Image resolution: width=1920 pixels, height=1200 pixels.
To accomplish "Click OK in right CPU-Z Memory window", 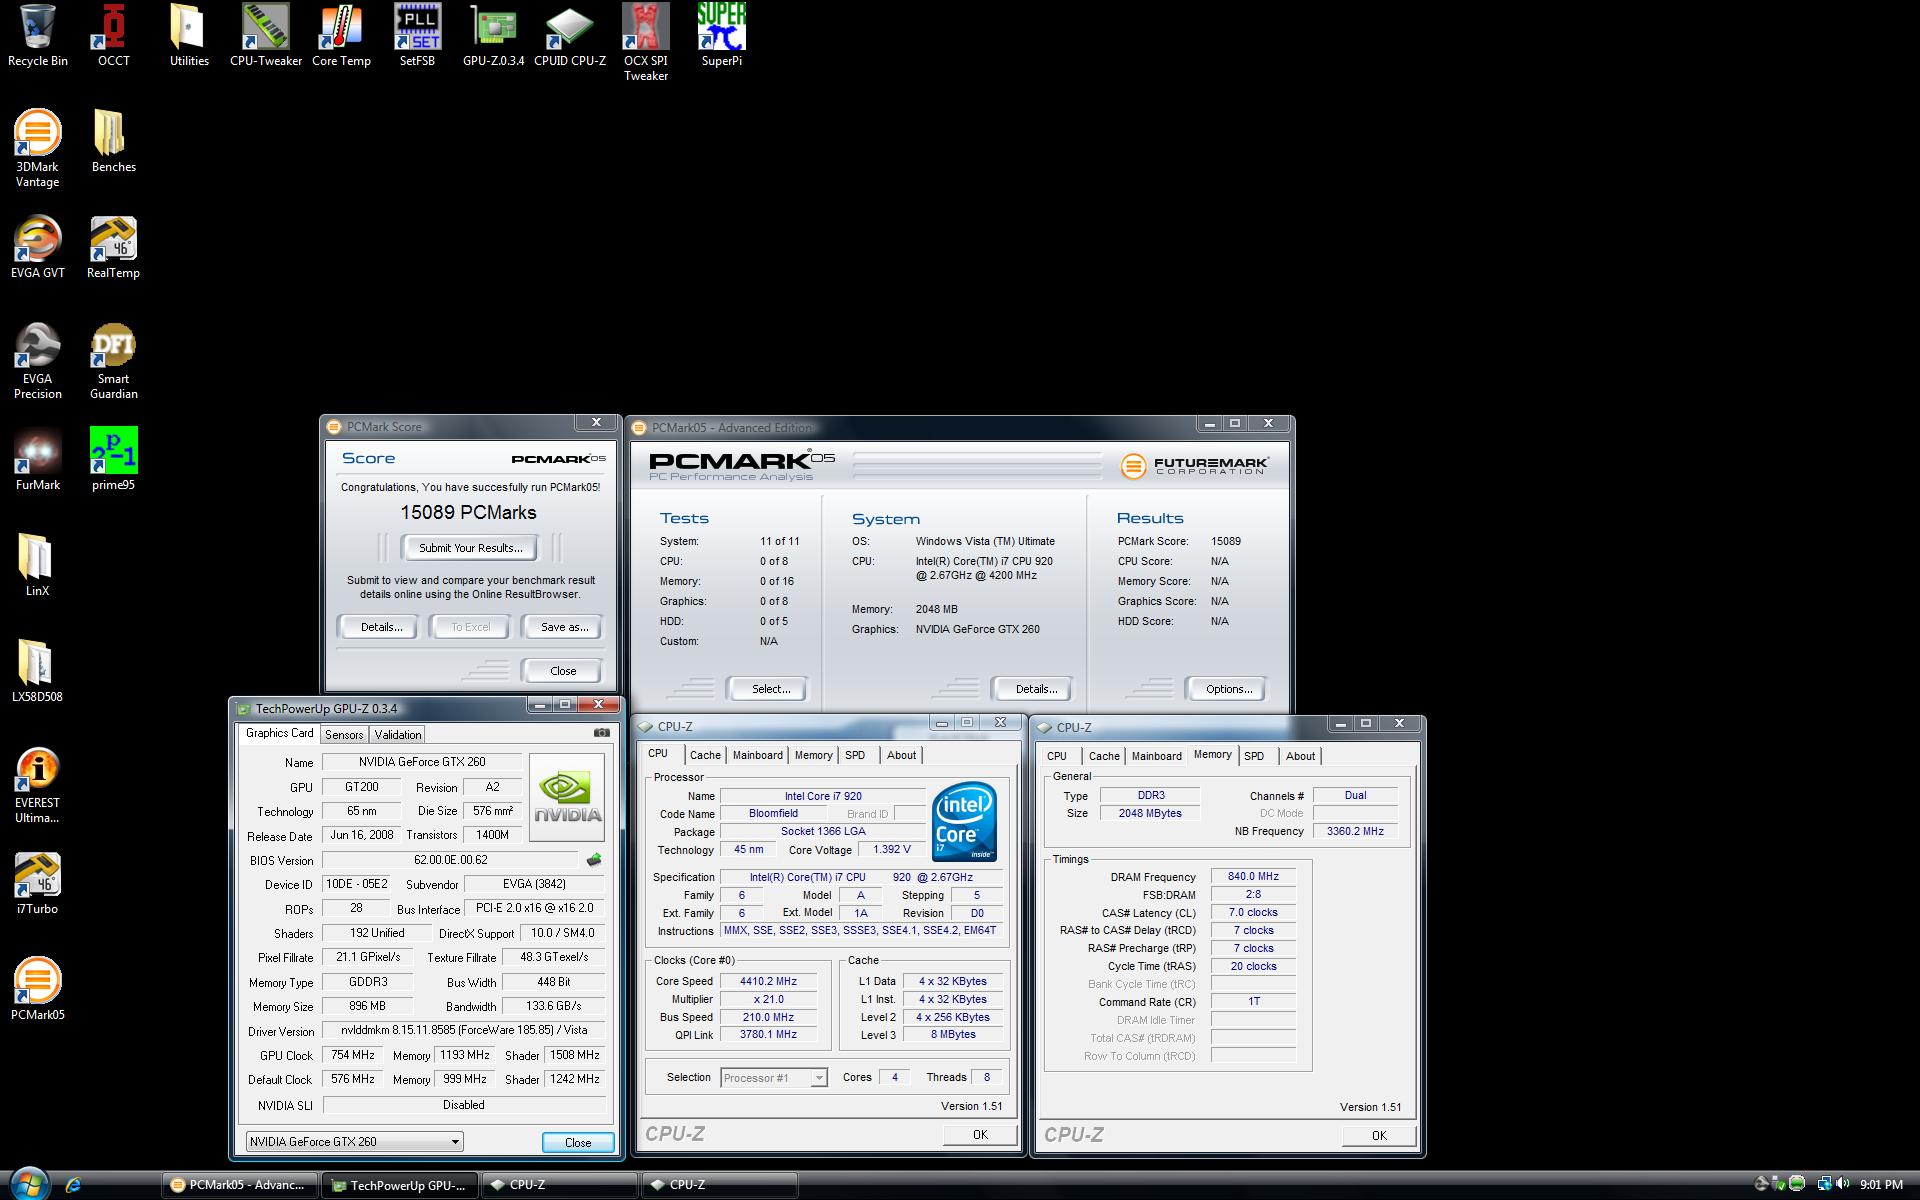I will point(1379,1136).
